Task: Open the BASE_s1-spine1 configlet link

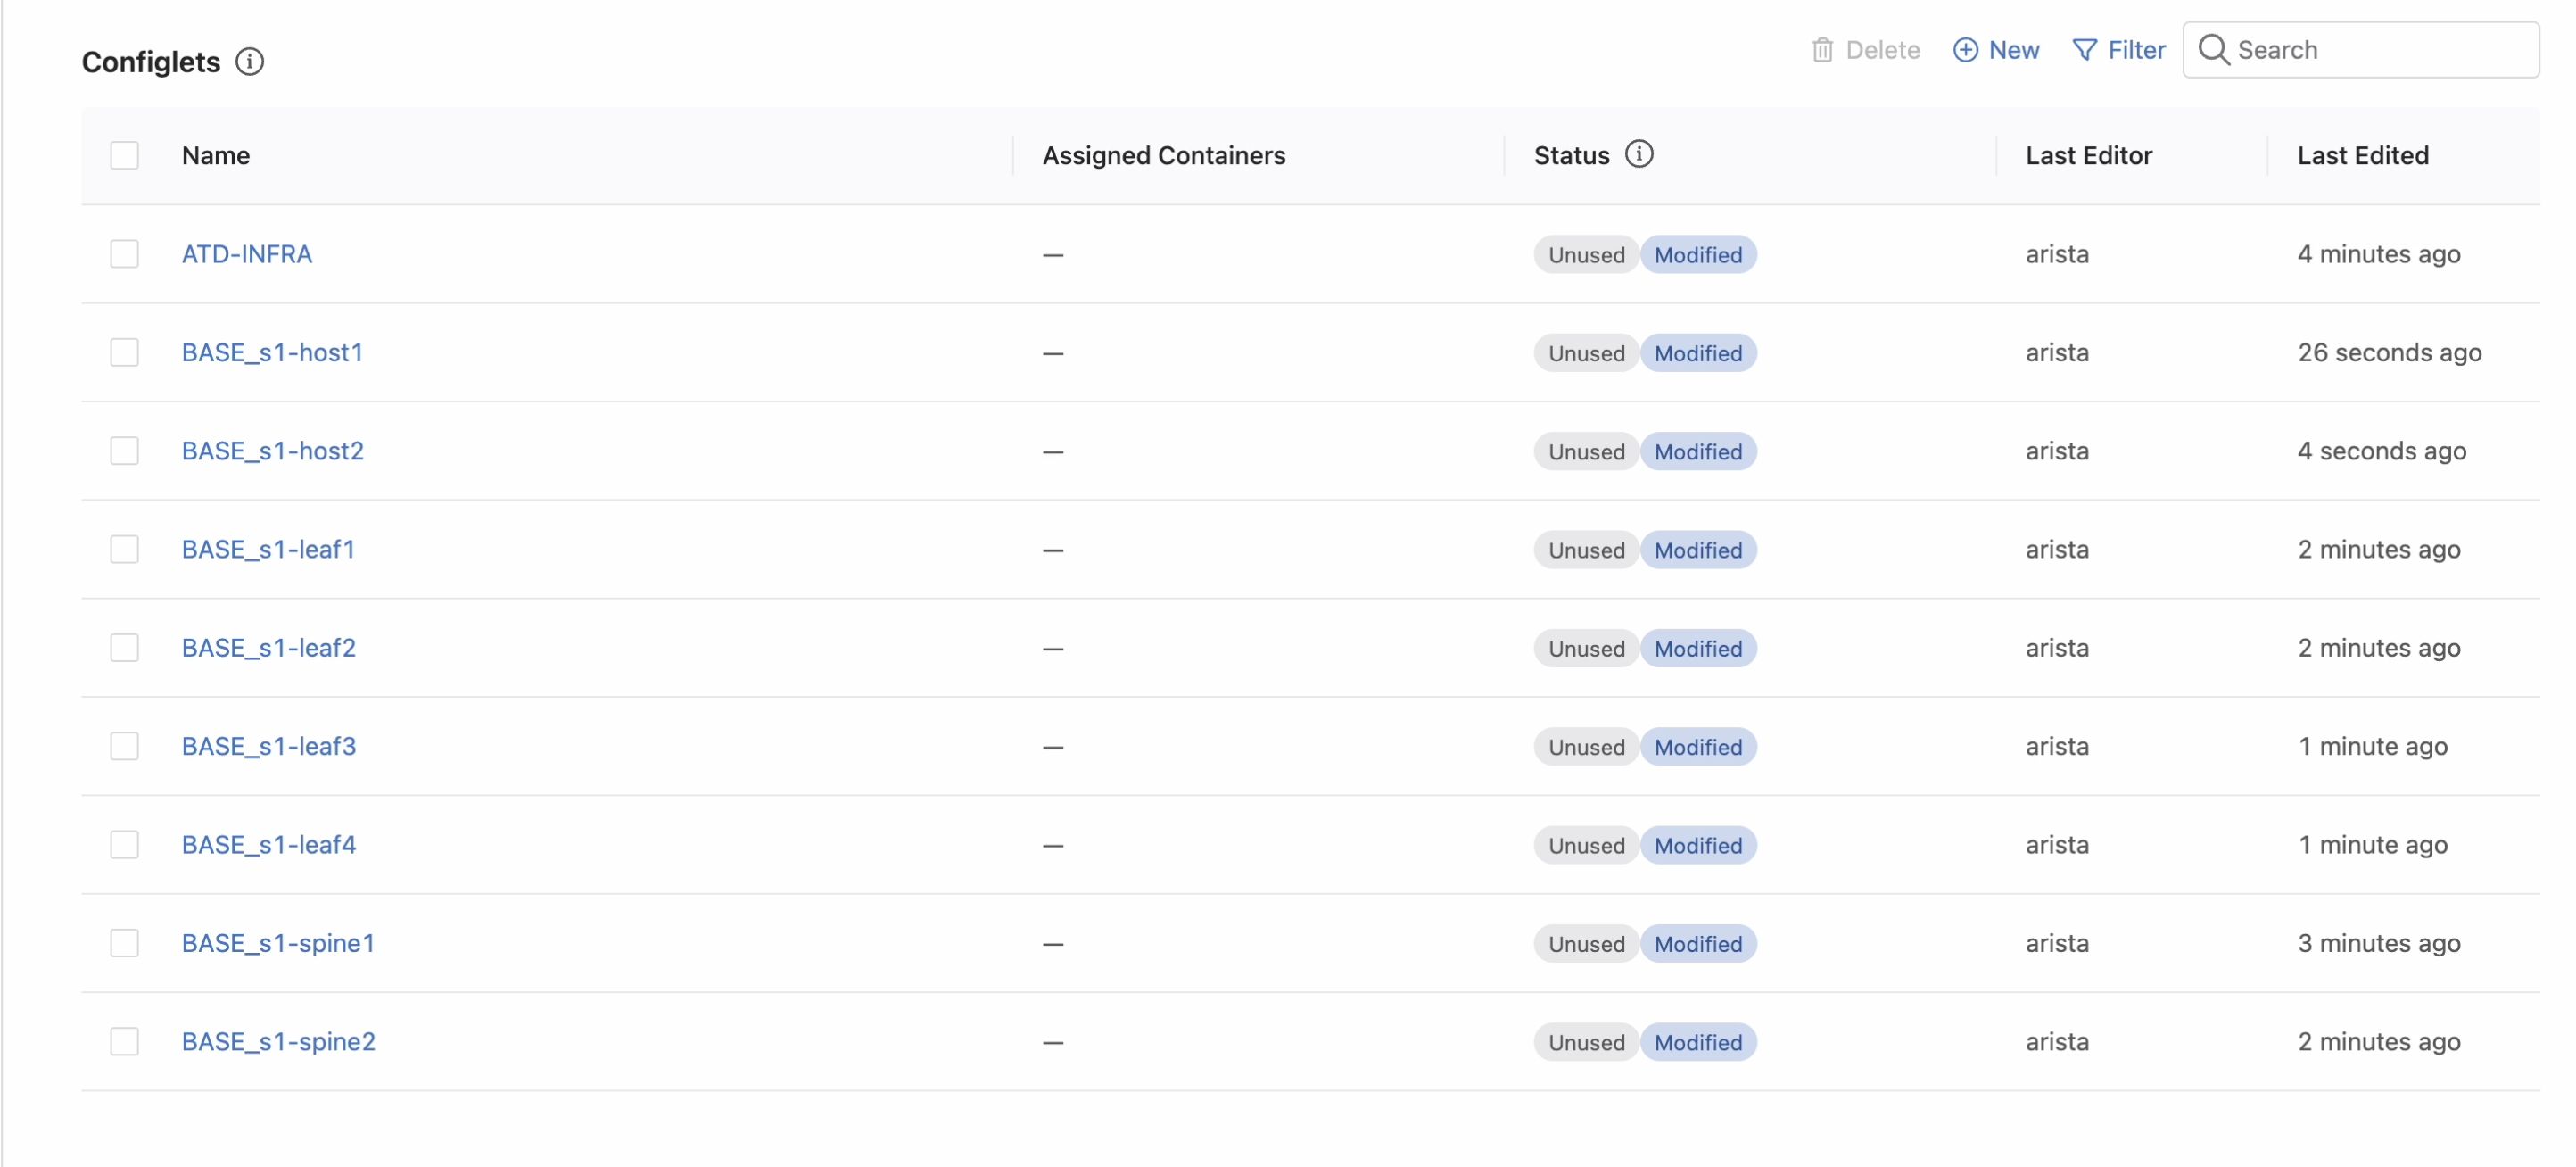Action: [278, 943]
